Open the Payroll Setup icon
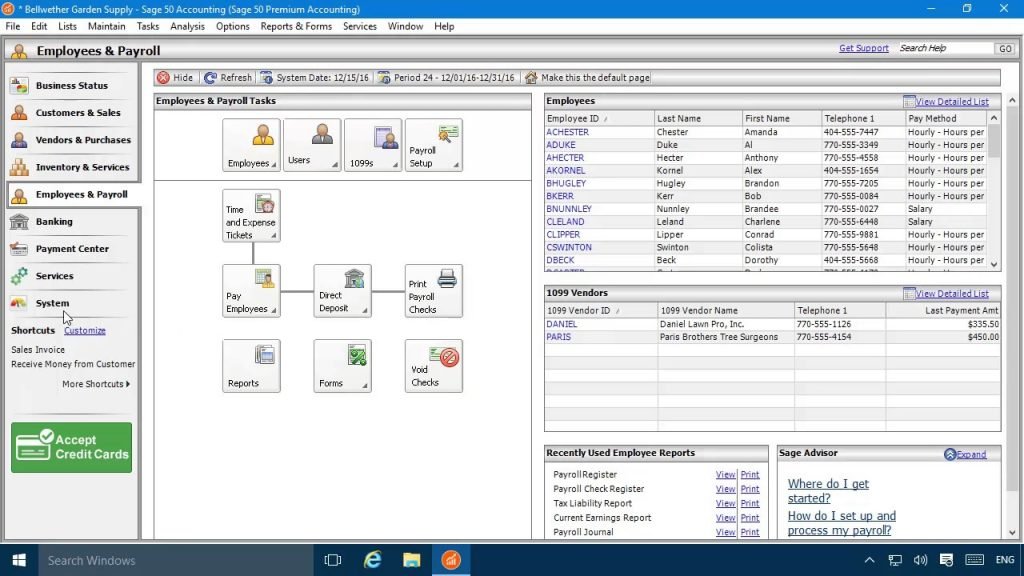 coord(434,145)
